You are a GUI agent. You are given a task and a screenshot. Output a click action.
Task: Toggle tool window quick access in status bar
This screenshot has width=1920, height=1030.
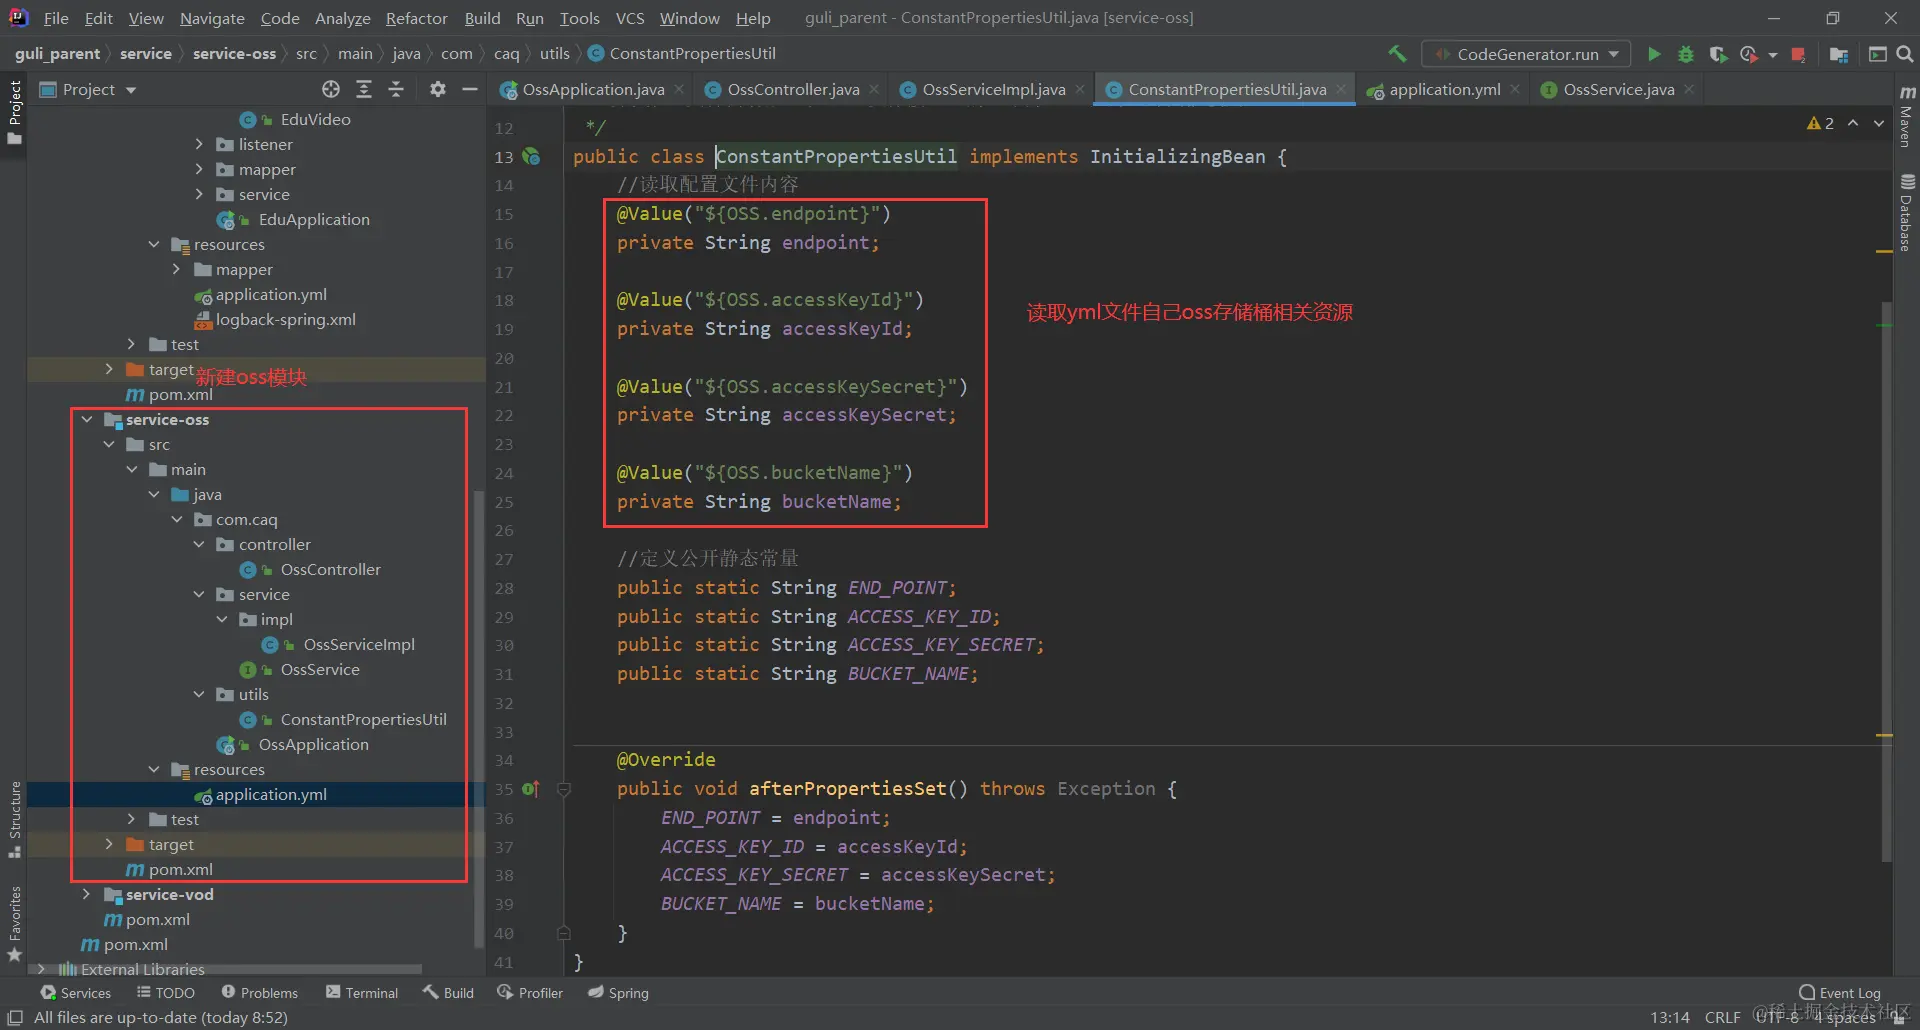pos(15,1017)
